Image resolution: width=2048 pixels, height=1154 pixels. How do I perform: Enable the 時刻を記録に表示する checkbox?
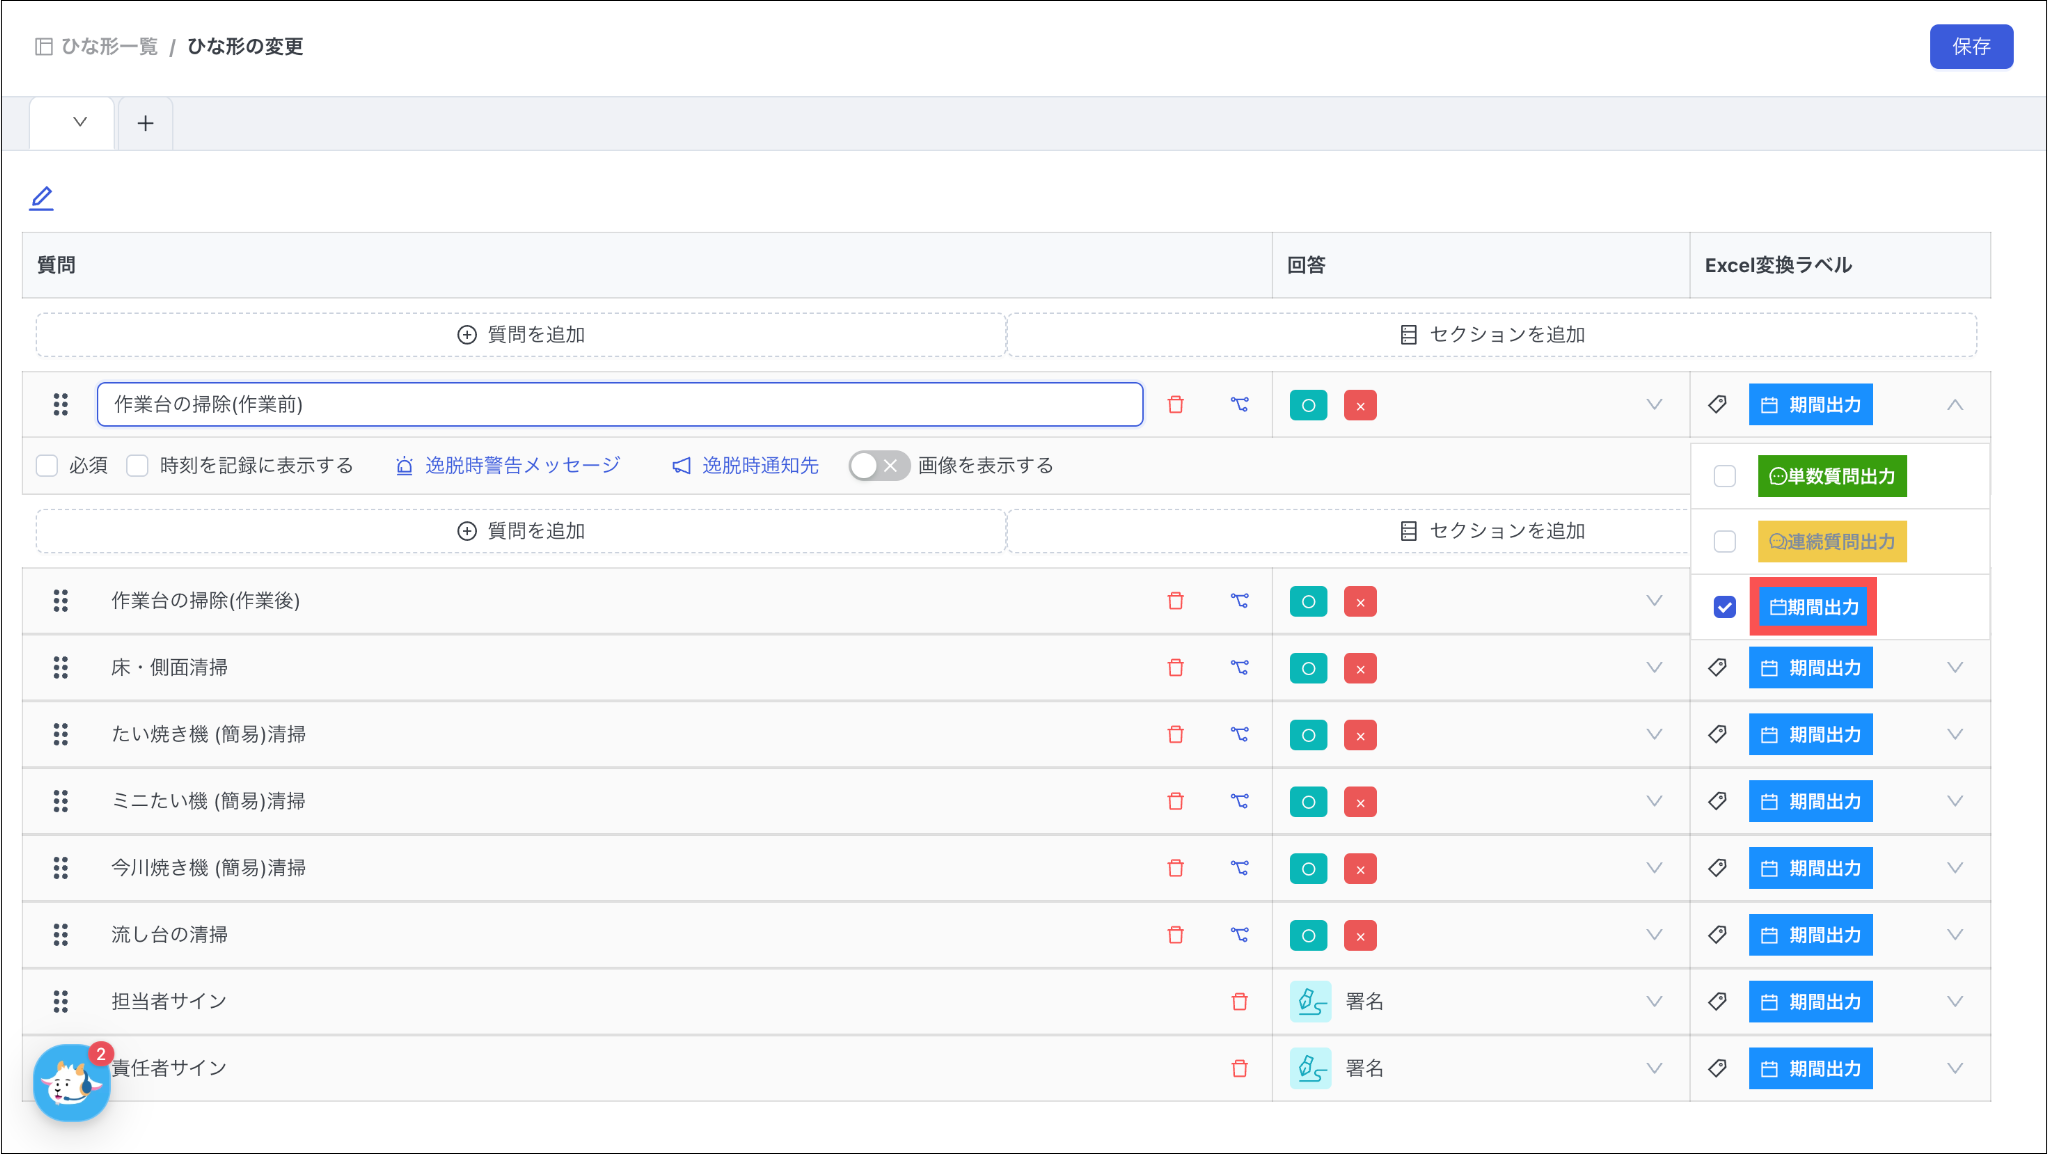point(138,466)
